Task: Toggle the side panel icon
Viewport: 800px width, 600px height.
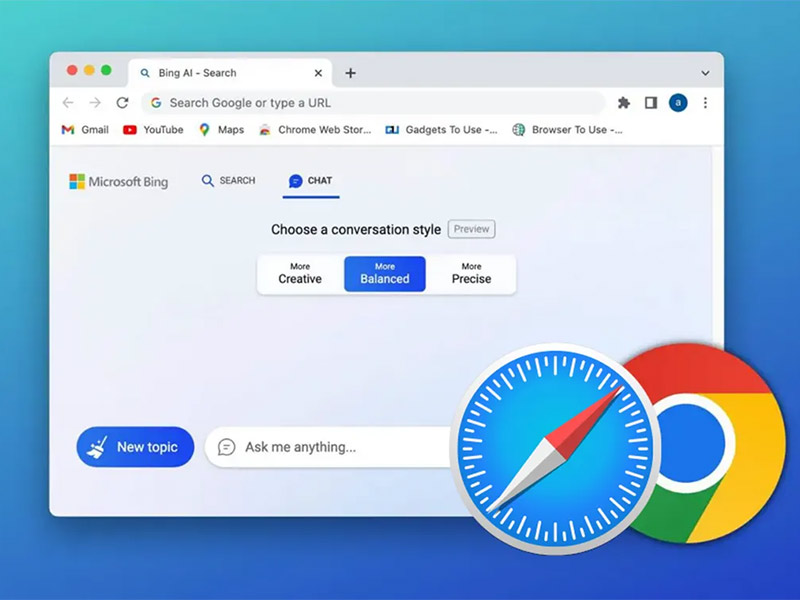Action: pyautogui.click(x=651, y=103)
